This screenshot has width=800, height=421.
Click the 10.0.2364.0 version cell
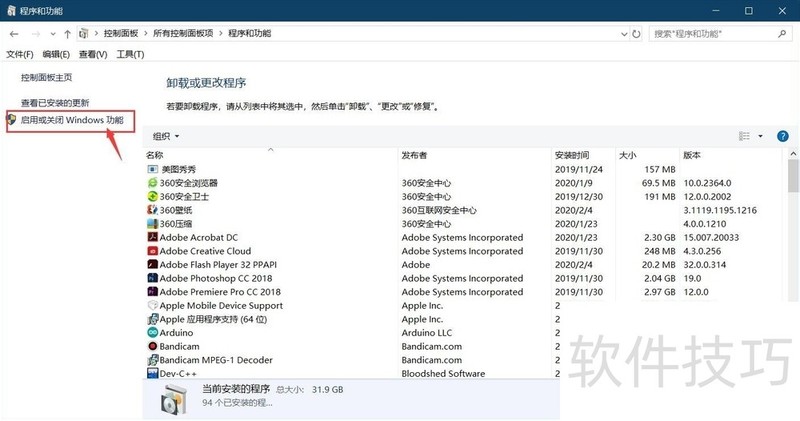[x=707, y=183]
